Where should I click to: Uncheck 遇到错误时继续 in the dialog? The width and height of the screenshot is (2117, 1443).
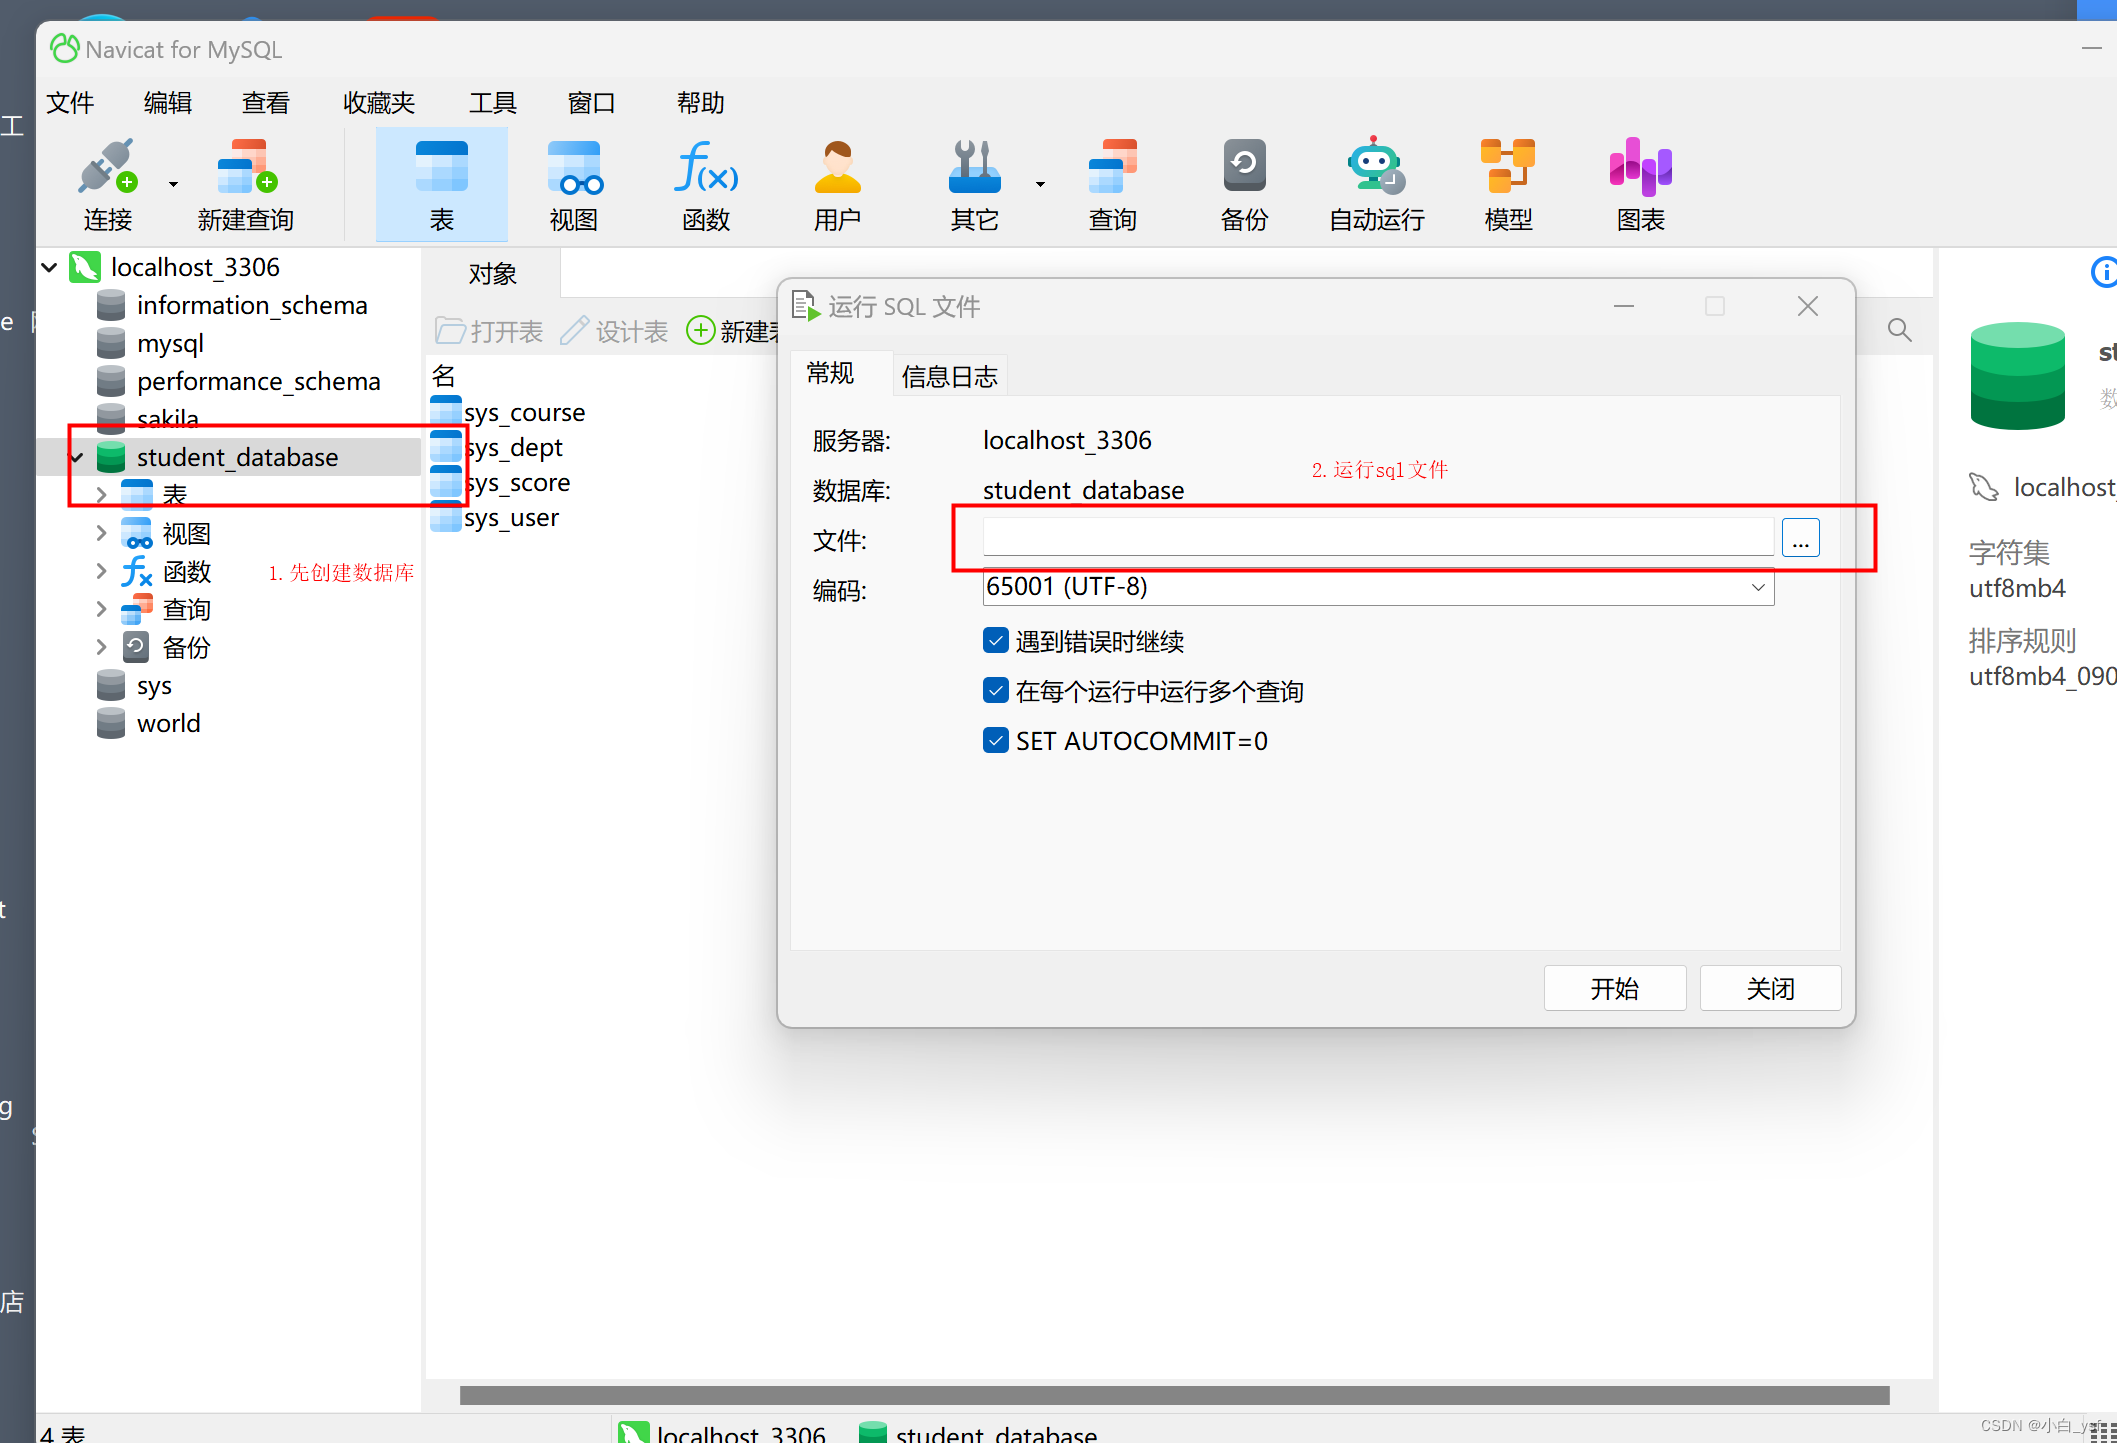(x=995, y=641)
